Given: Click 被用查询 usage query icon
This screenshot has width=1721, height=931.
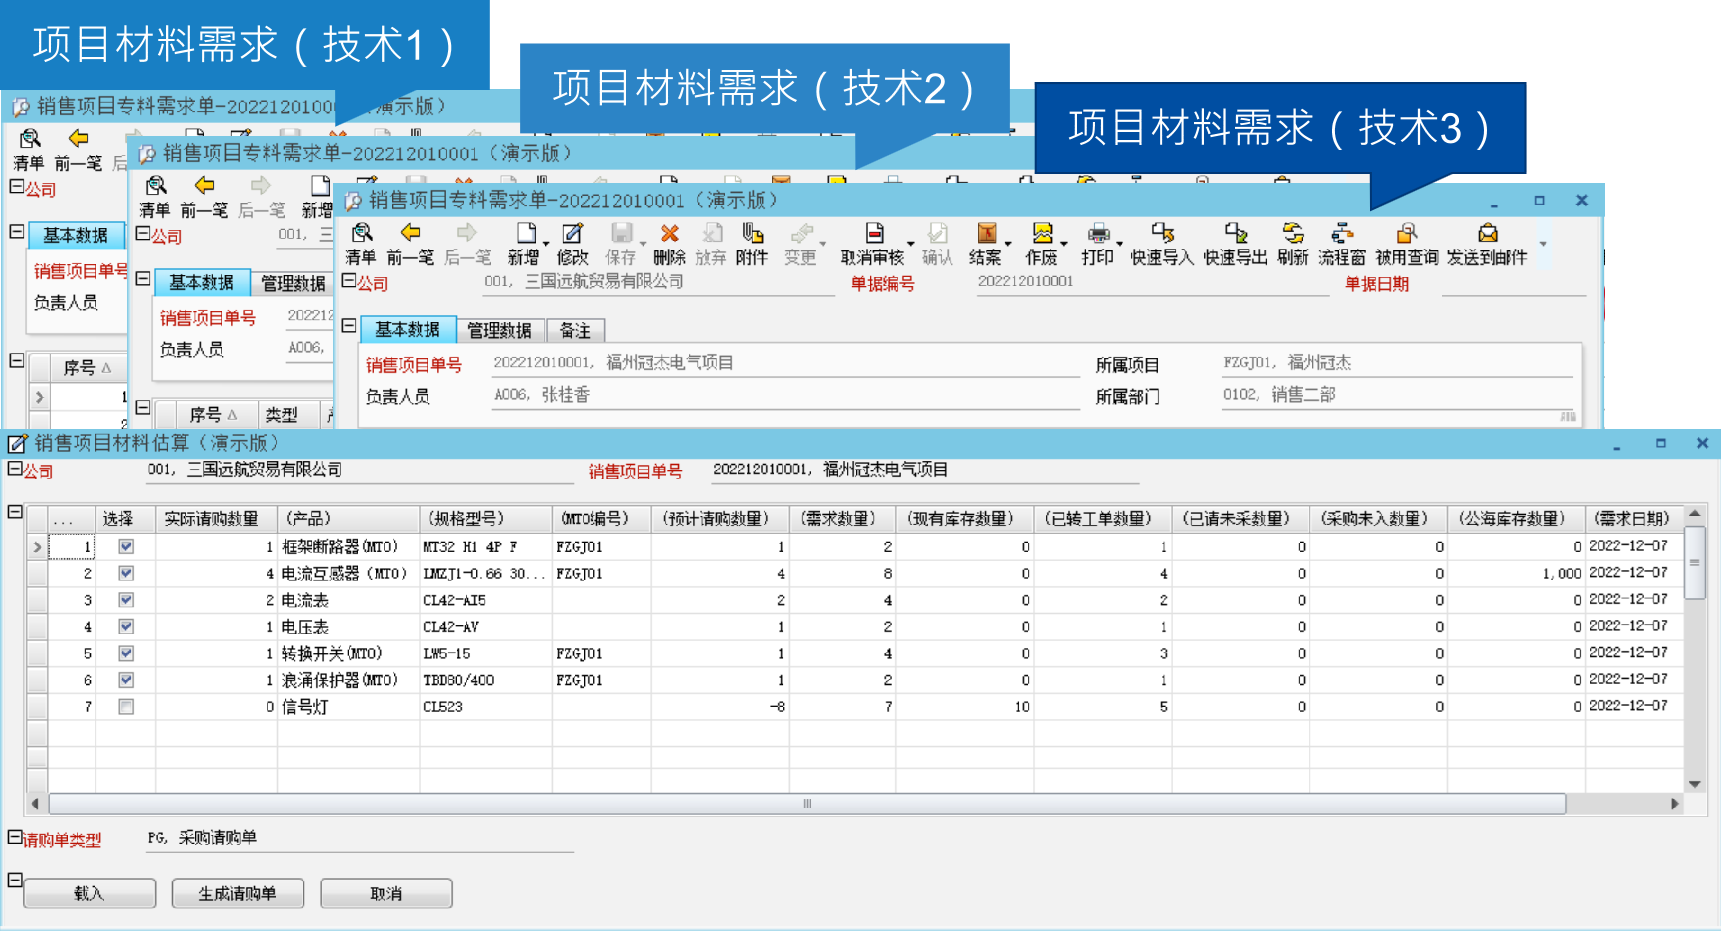Looking at the screenshot, I should pyautogui.click(x=1407, y=233).
